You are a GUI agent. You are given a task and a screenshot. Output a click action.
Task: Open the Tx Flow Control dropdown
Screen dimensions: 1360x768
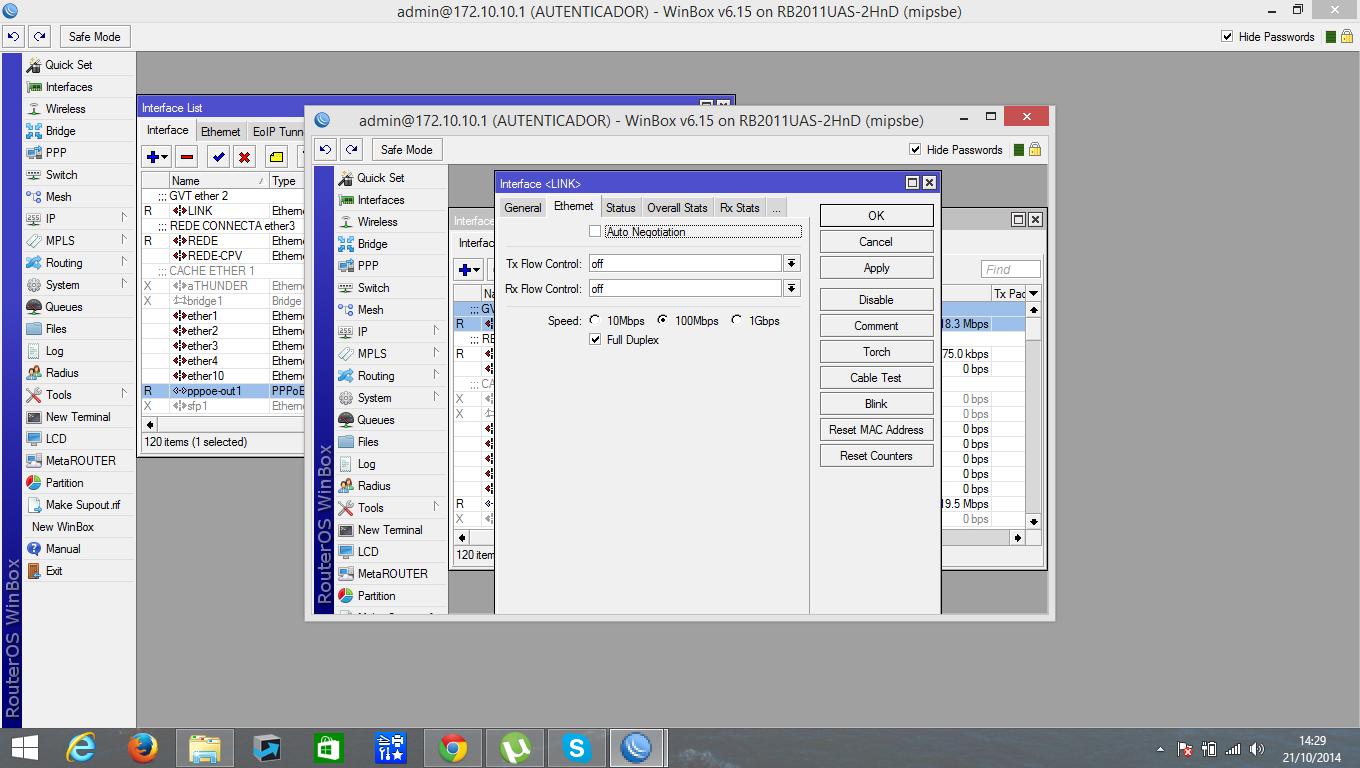pyautogui.click(x=791, y=263)
